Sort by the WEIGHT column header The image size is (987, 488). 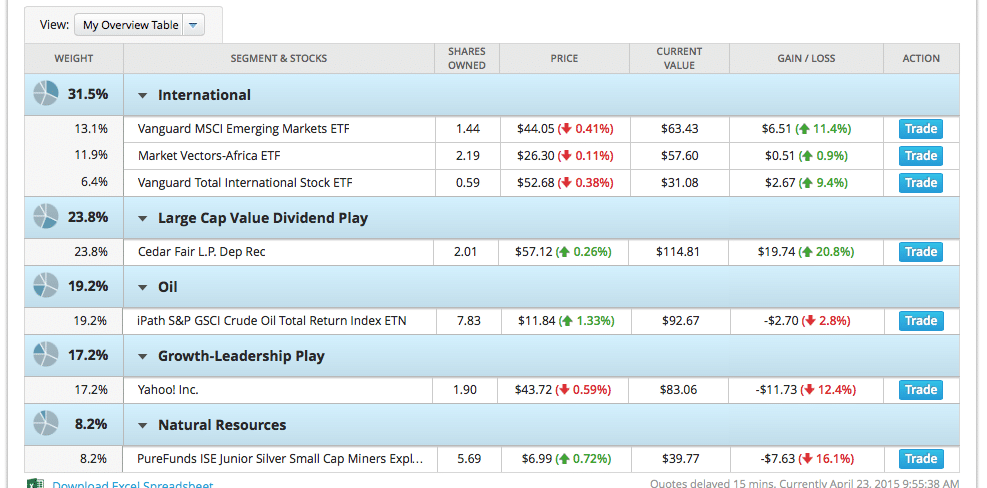tap(74, 59)
